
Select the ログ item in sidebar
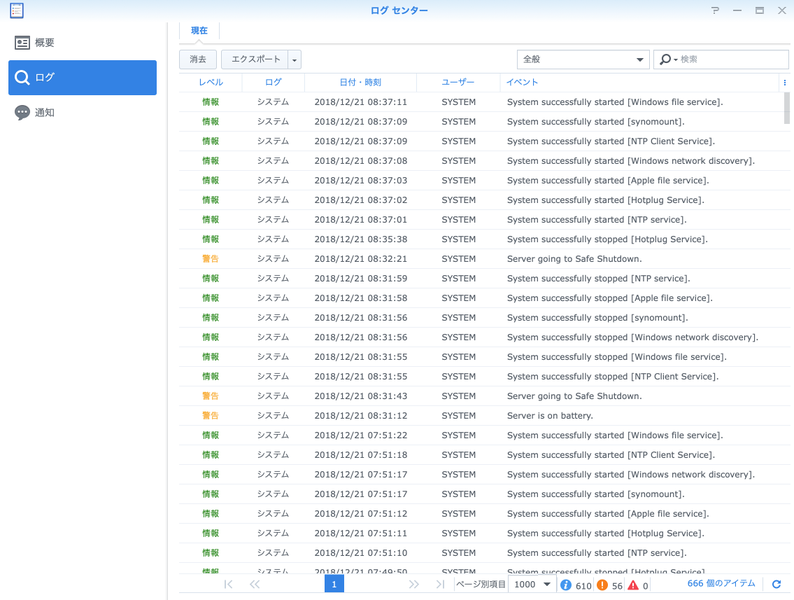[82, 78]
